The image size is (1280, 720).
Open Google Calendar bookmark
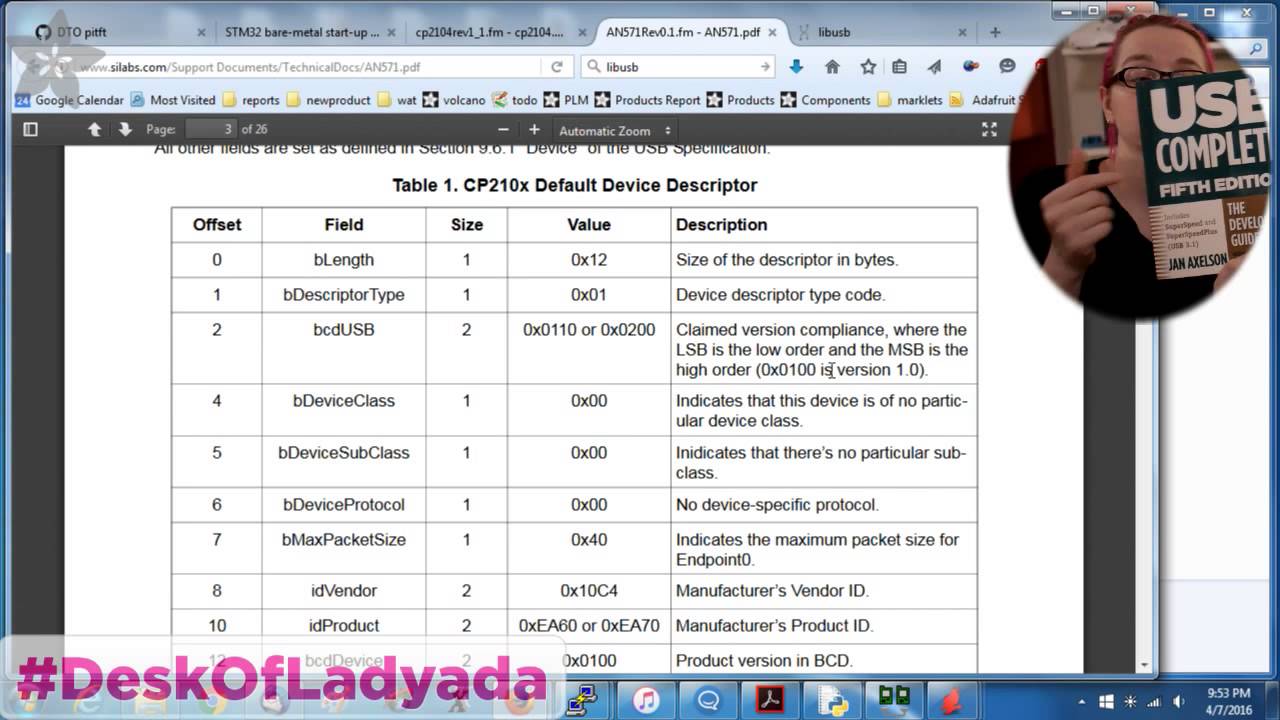(x=69, y=100)
